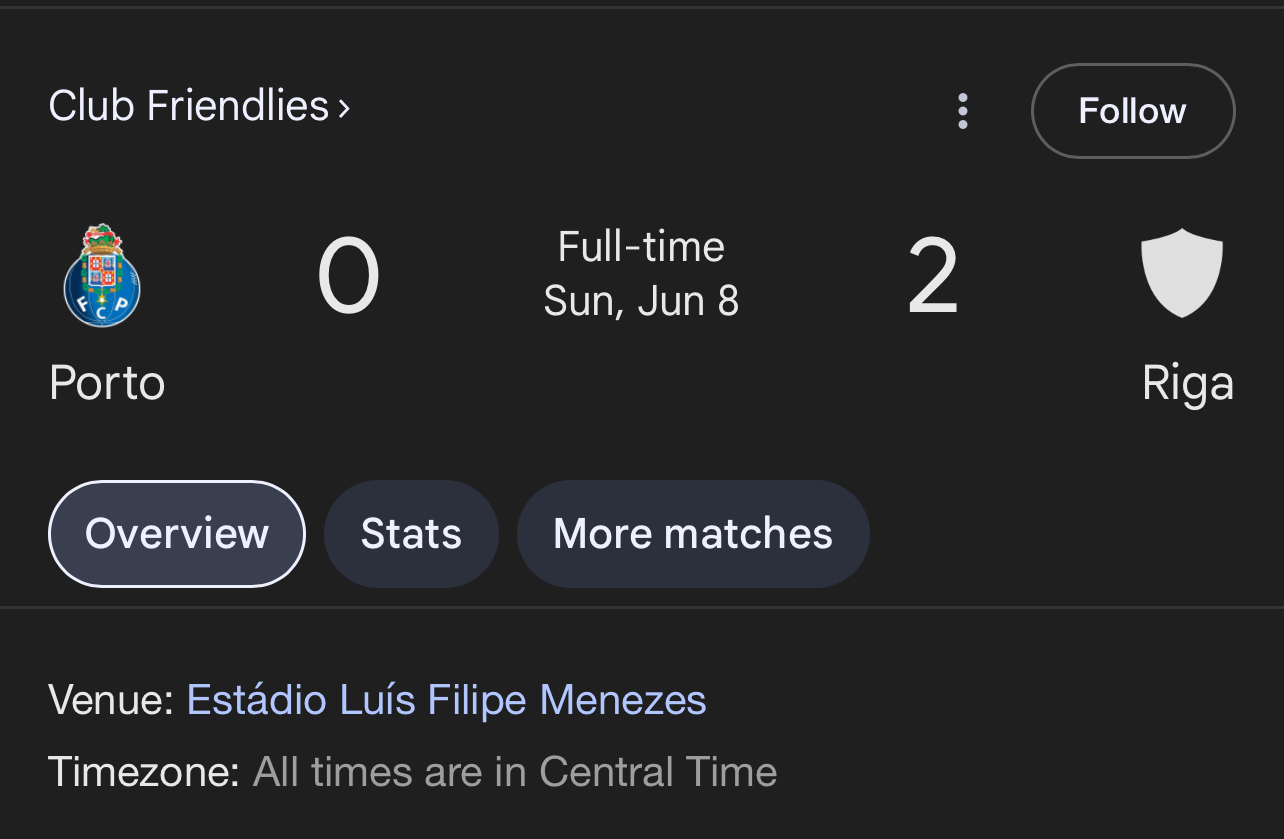1284x839 pixels.
Task: Click the Porto team name
Action: pyautogui.click(x=107, y=384)
